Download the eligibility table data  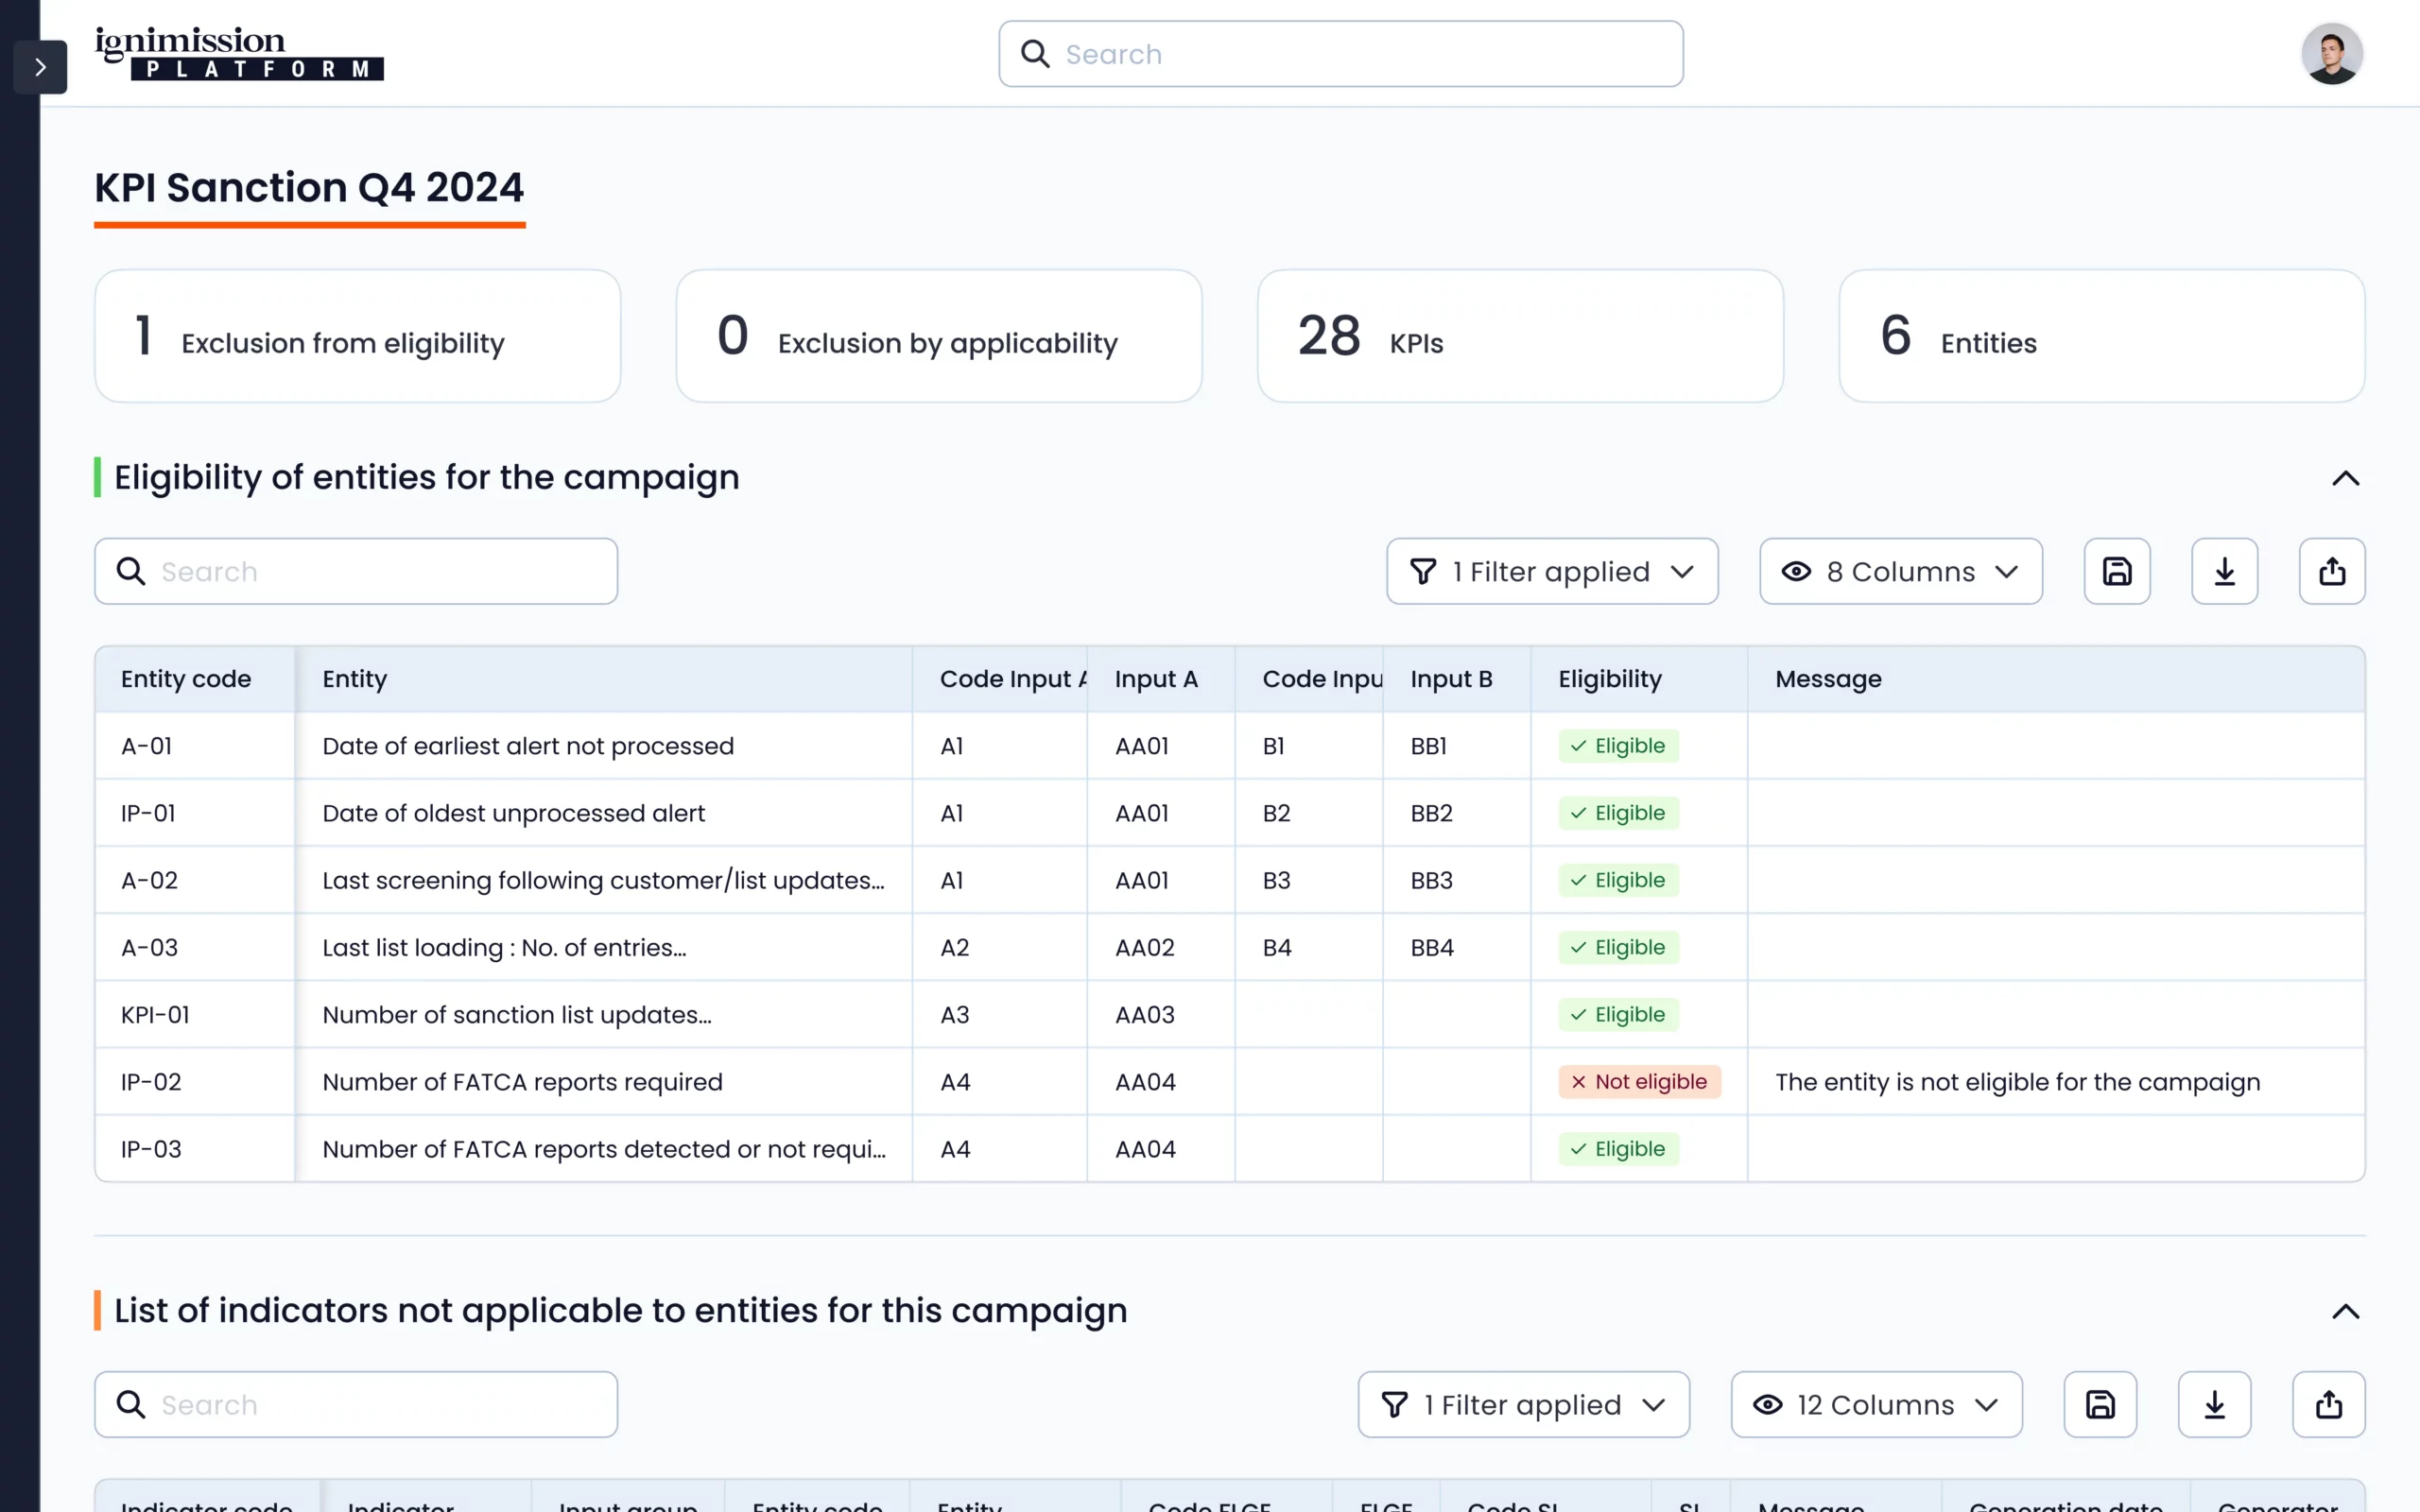[2224, 571]
